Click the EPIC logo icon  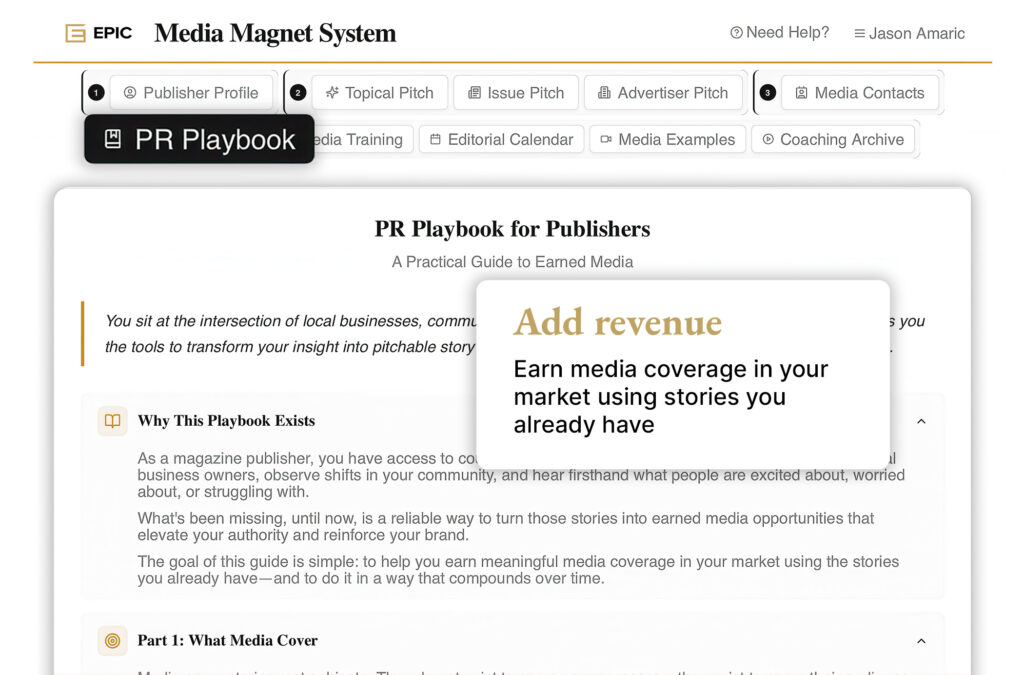click(x=76, y=33)
